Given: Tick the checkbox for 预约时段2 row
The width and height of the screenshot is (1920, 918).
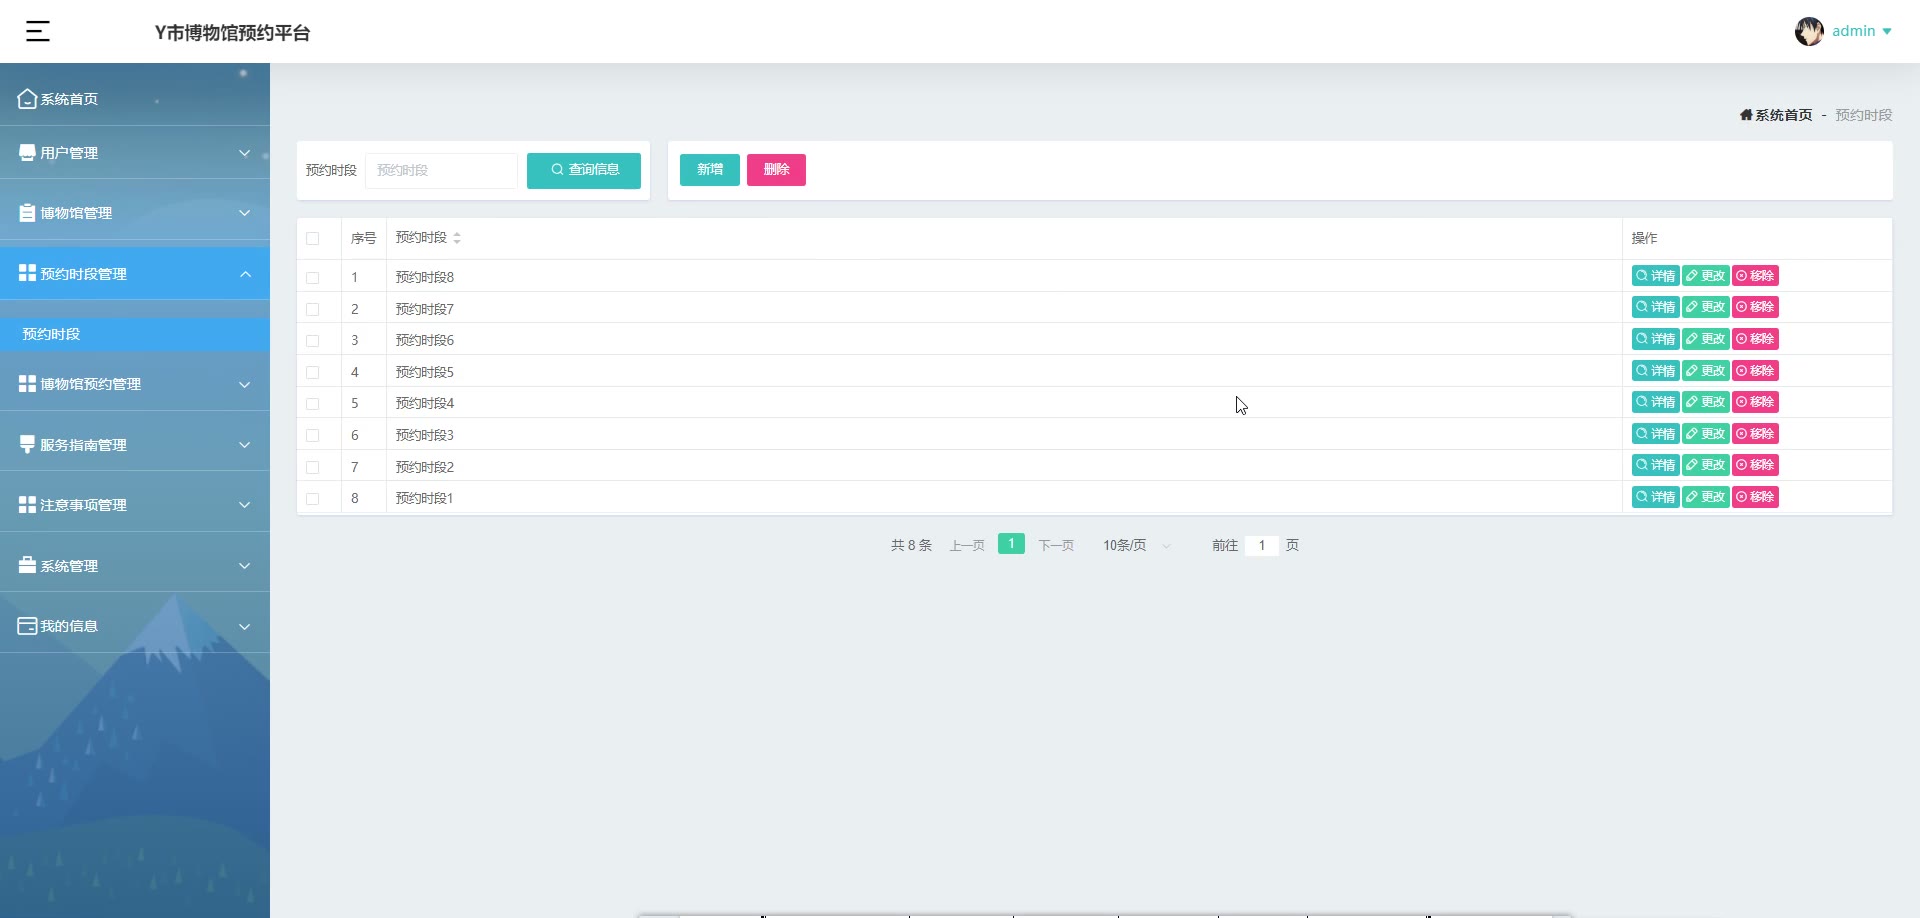Looking at the screenshot, I should [x=312, y=467].
